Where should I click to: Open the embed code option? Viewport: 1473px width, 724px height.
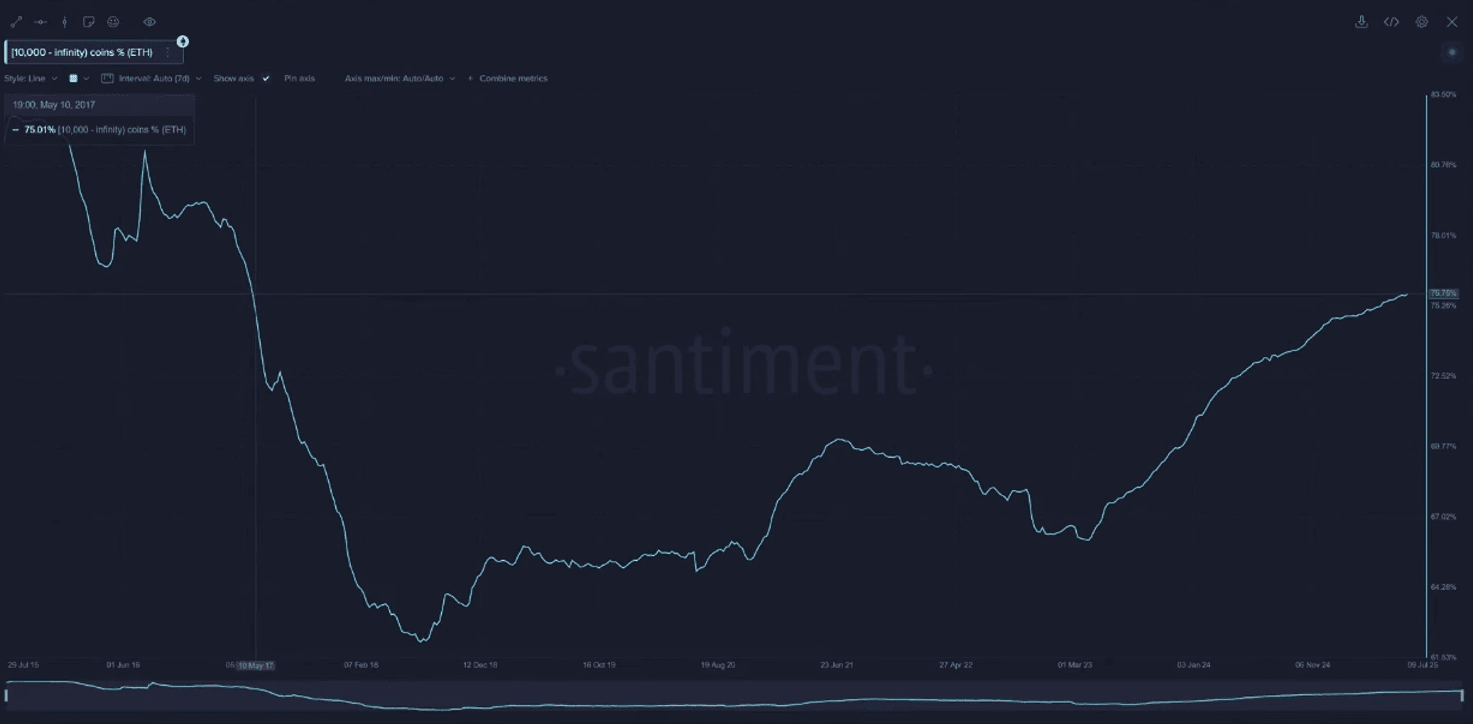point(1391,22)
